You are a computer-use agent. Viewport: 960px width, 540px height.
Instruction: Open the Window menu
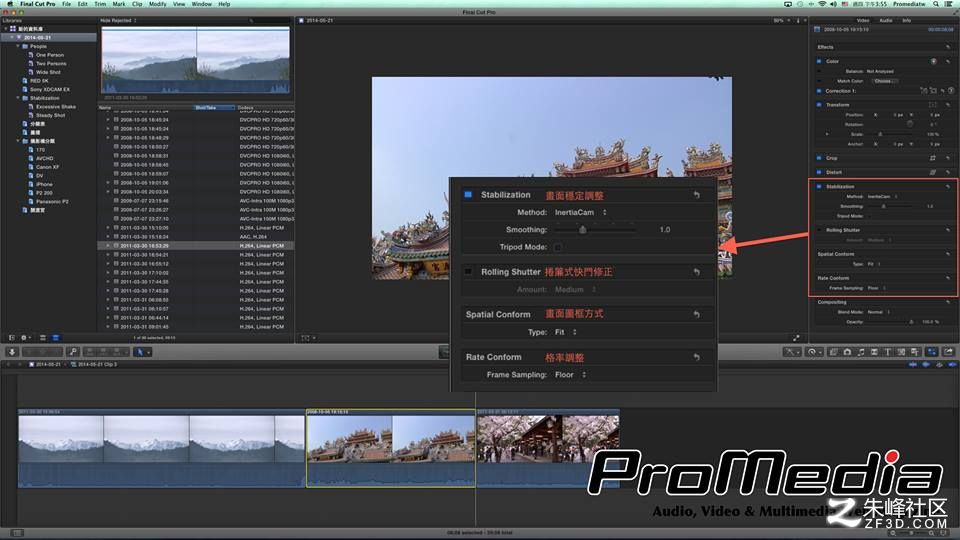click(x=201, y=4)
